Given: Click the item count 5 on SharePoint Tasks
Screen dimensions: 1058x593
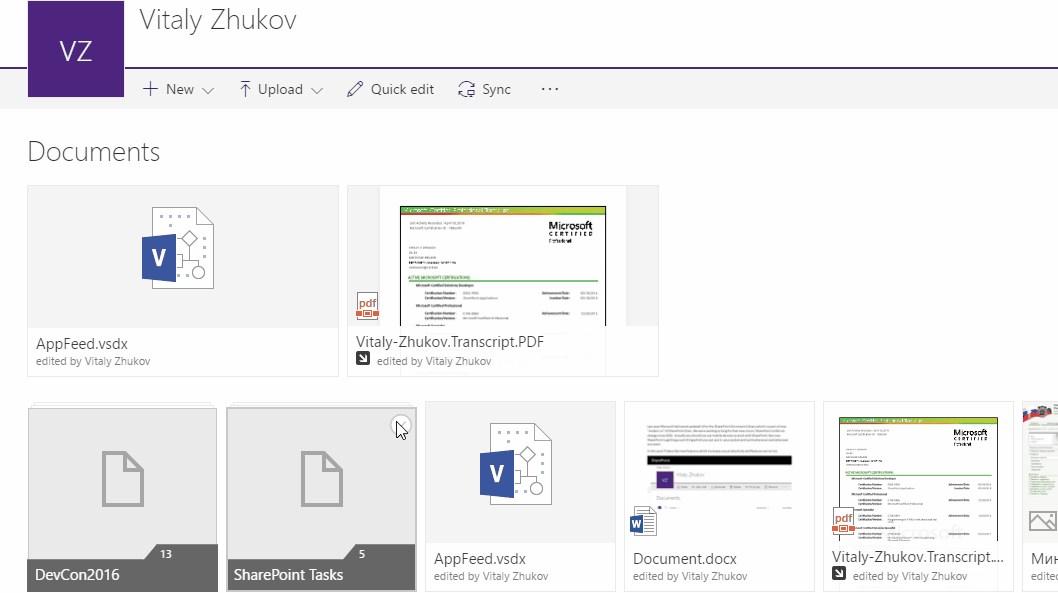Looking at the screenshot, I should coord(362,554).
